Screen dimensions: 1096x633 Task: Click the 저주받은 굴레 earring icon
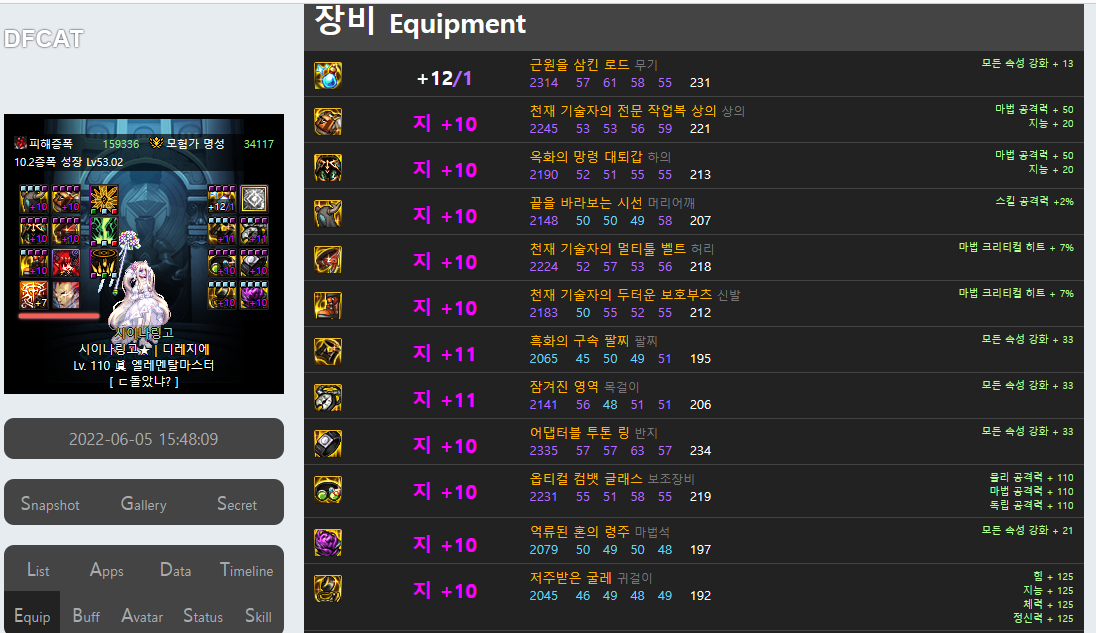click(328, 588)
